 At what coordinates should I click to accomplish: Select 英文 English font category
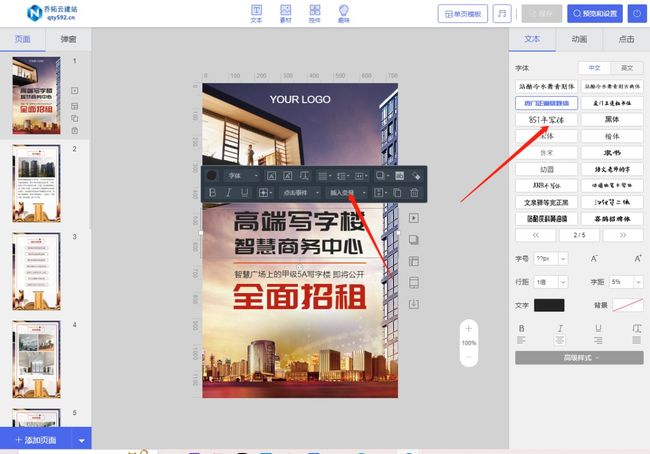[627, 68]
